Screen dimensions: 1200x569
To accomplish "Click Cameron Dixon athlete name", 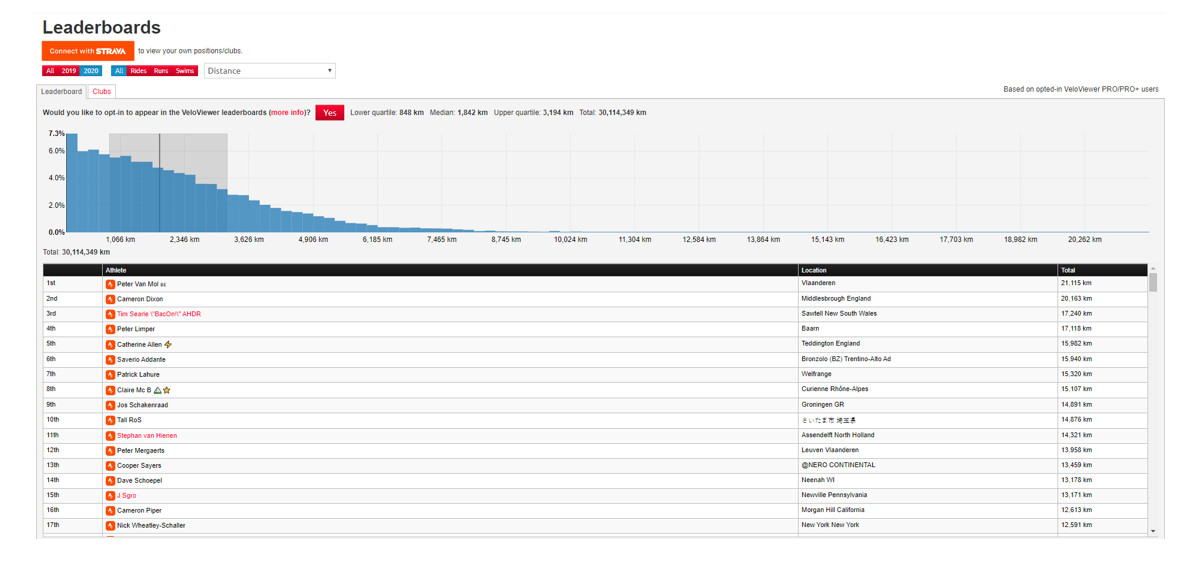I will (x=140, y=299).
